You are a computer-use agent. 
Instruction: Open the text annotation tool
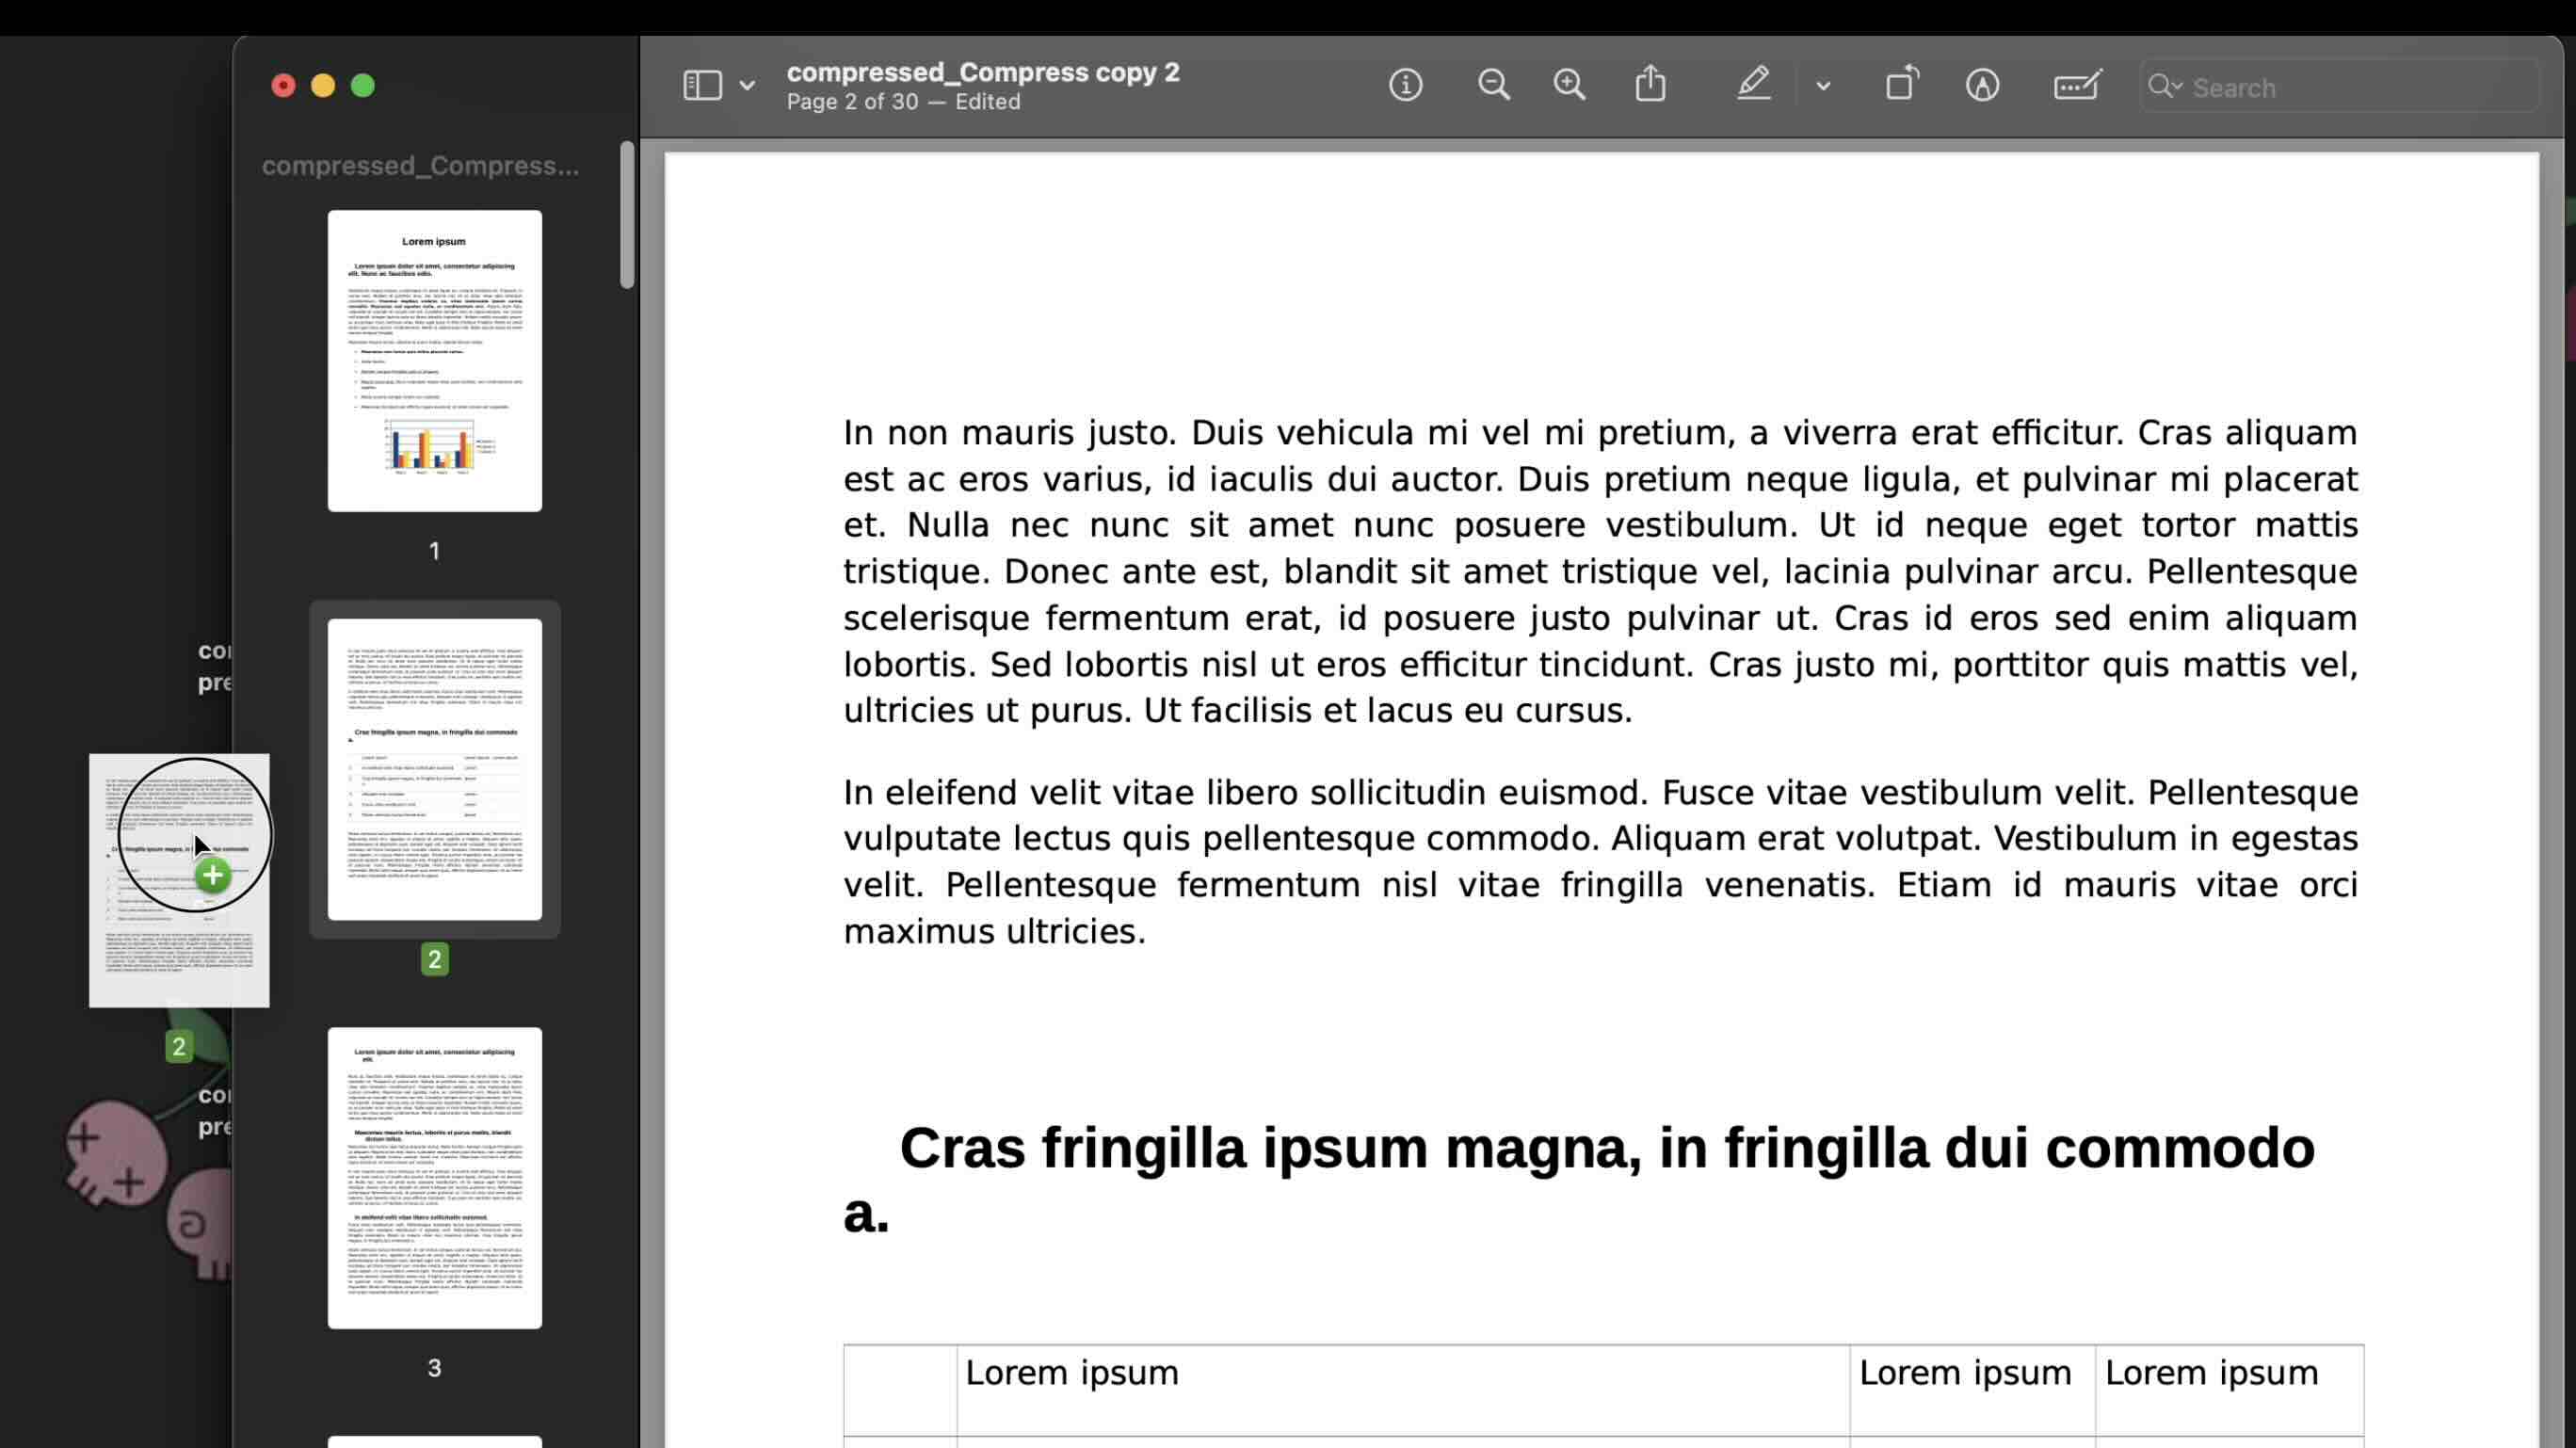pos(2076,86)
